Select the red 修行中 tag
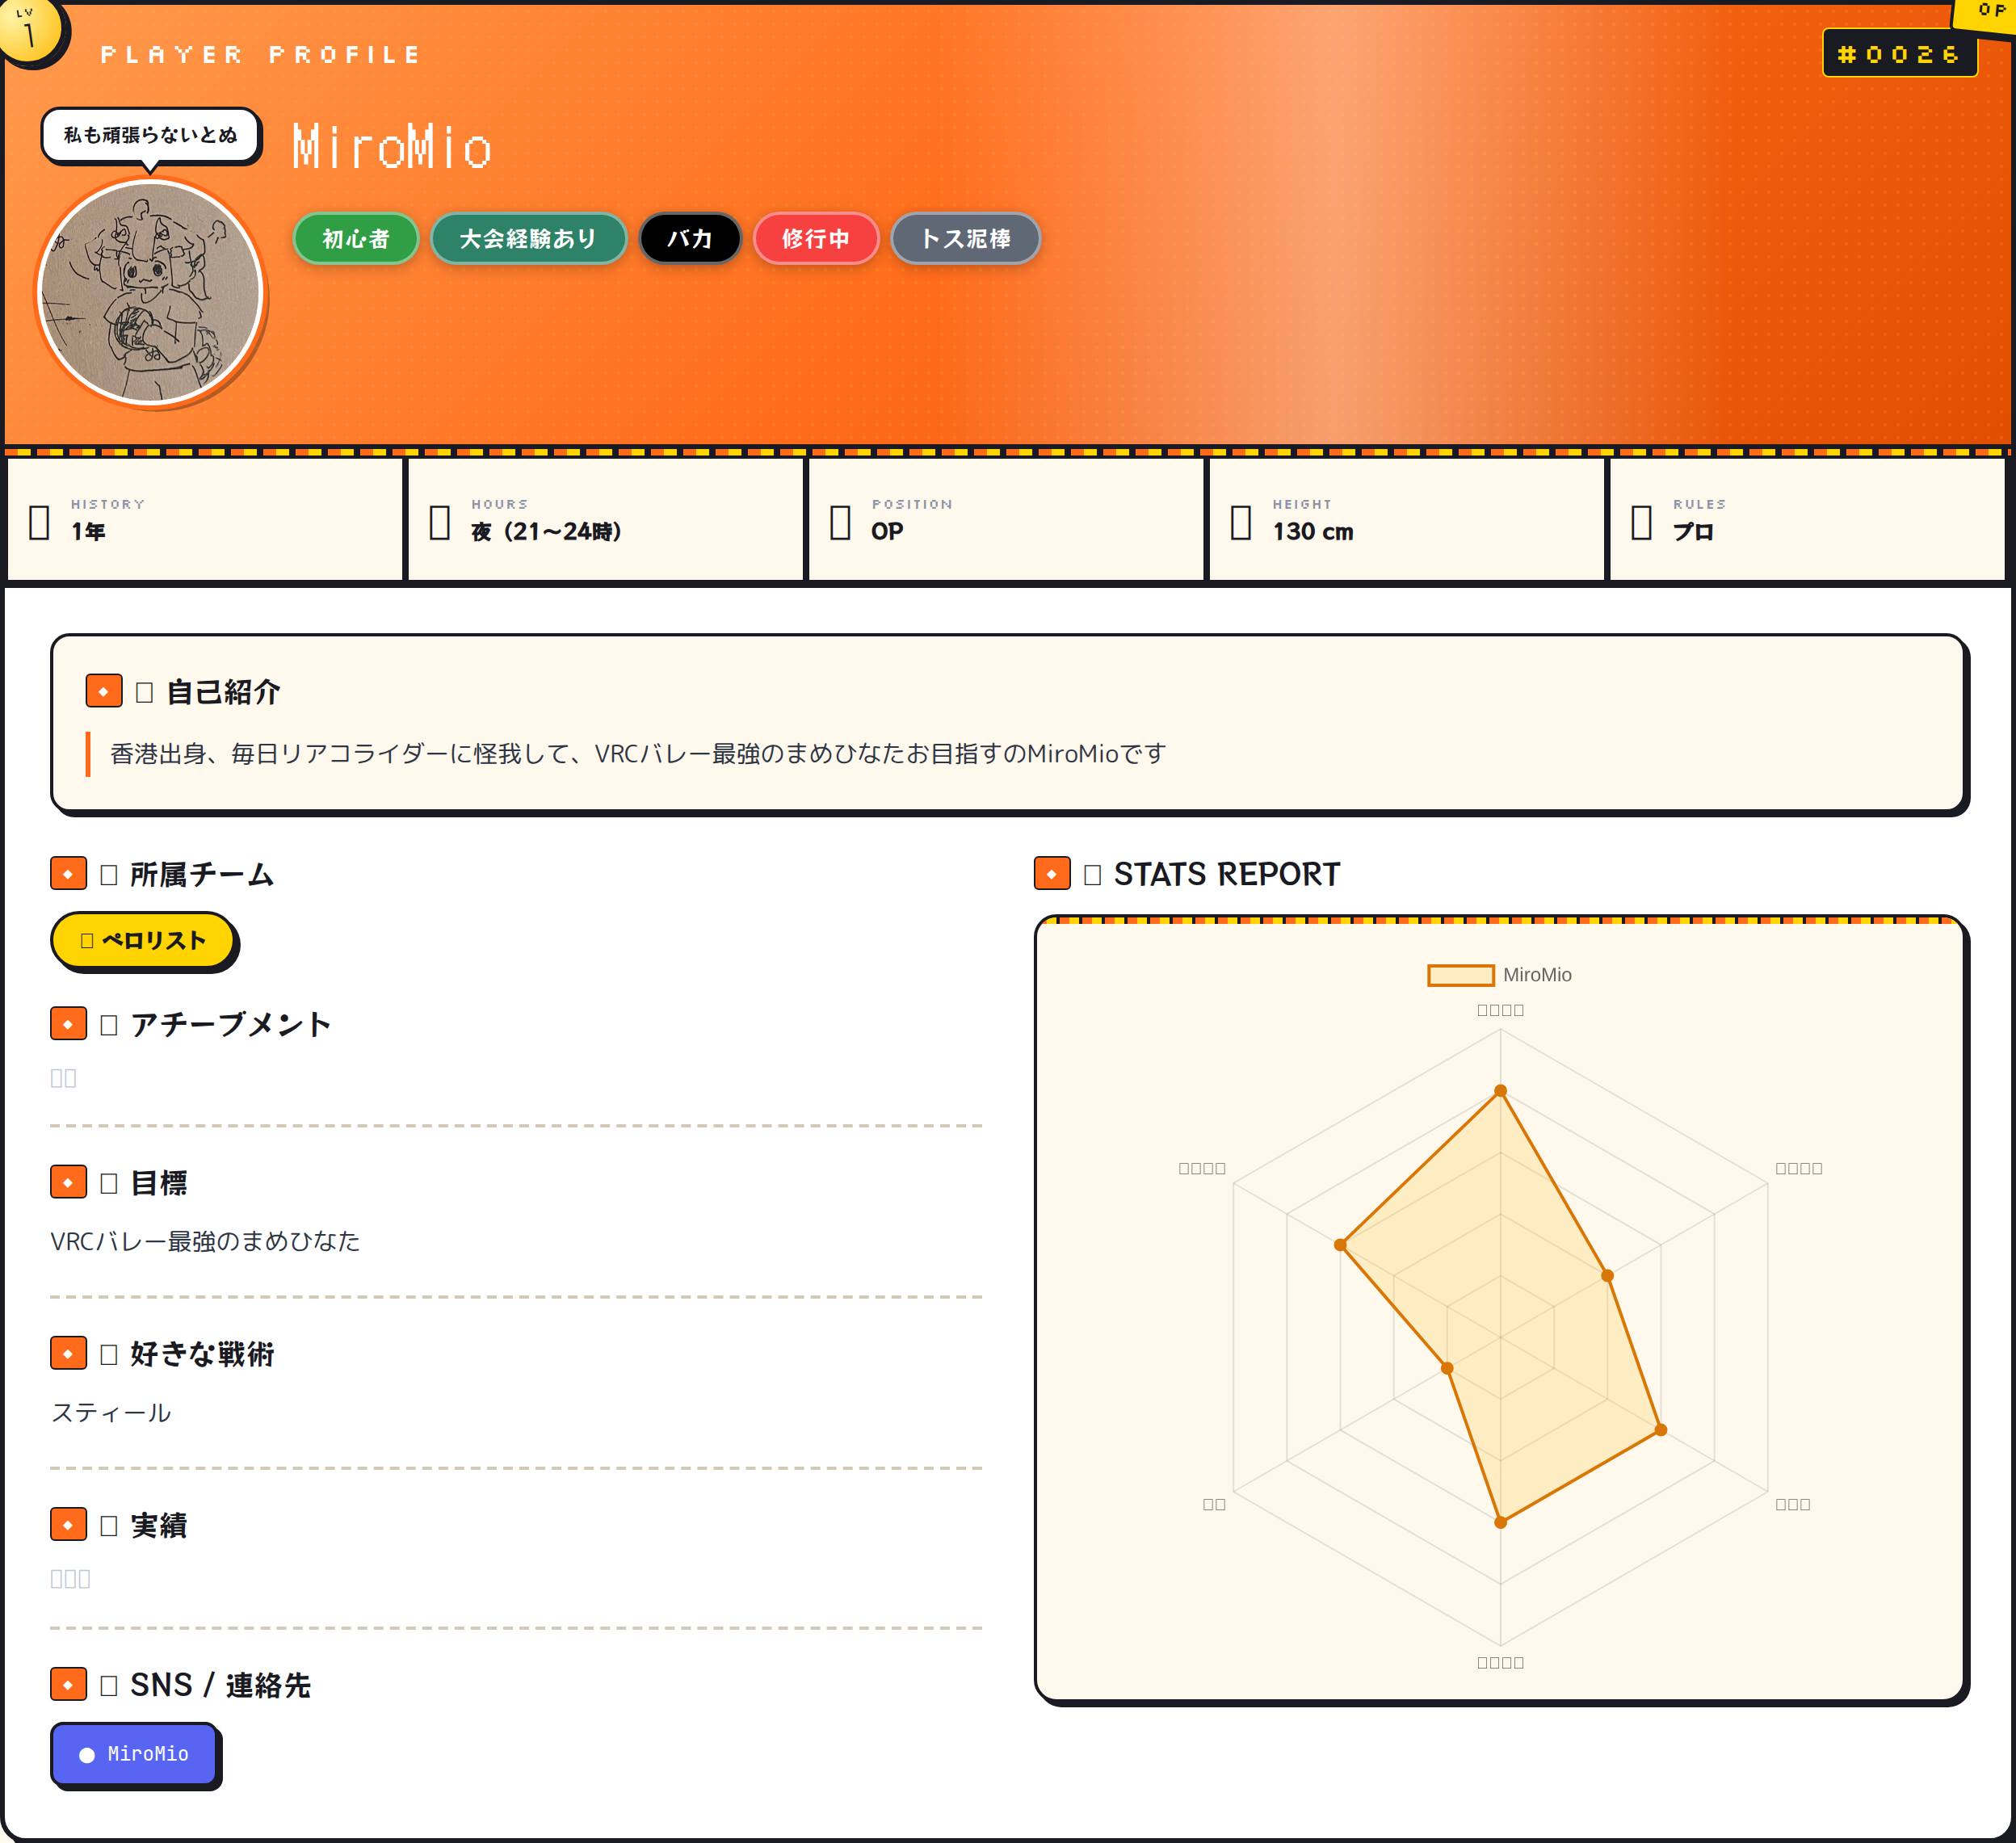 816,238
